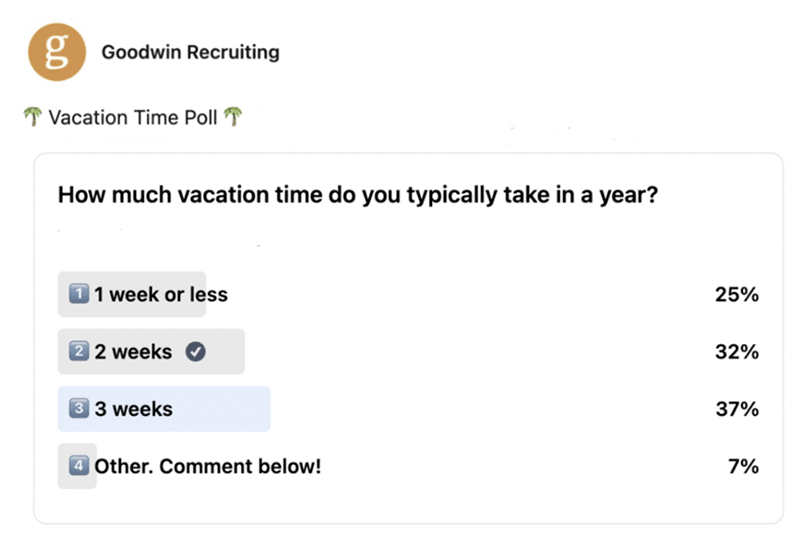Click the number 4 keycap icon
Viewport: 800px width, 547px height.
pyautogui.click(x=79, y=465)
